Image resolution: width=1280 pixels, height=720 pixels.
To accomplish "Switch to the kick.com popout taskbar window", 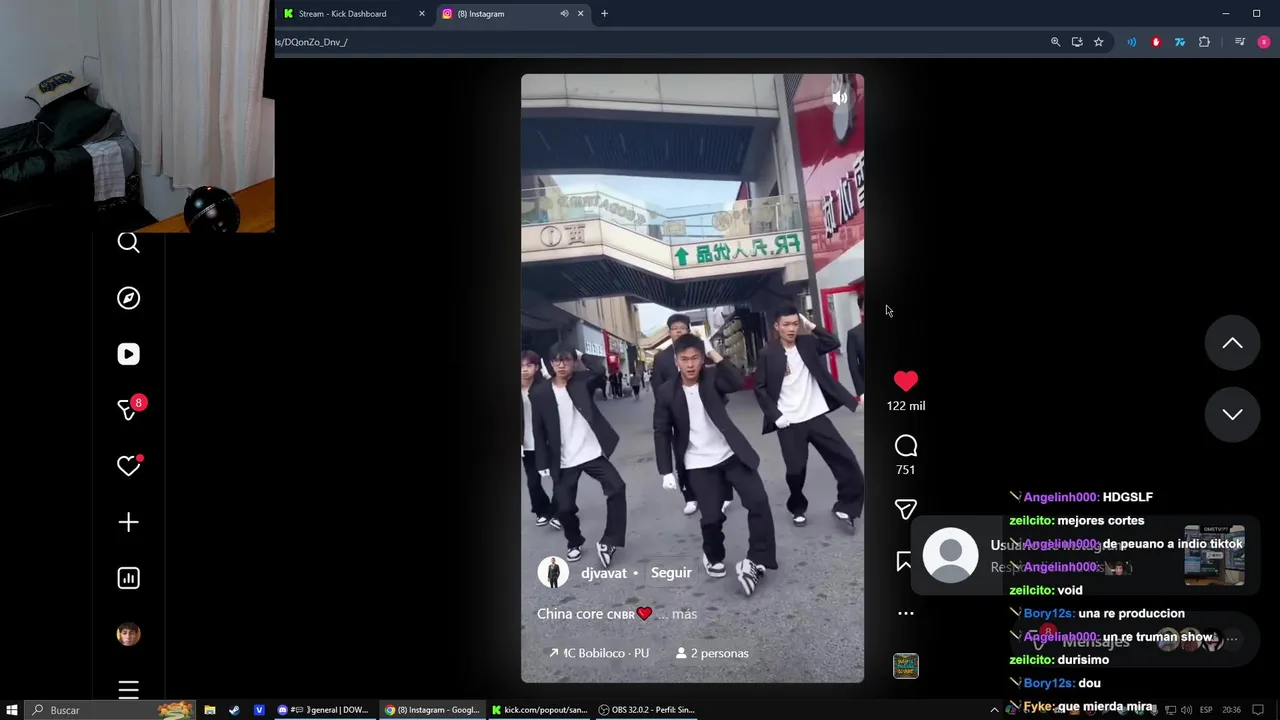I will point(539,710).
